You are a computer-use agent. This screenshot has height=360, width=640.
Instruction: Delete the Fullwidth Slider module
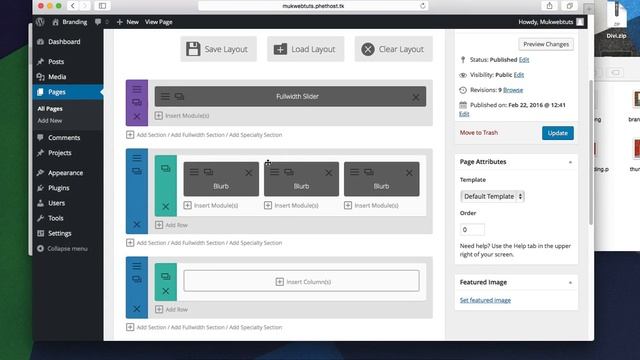click(416, 97)
